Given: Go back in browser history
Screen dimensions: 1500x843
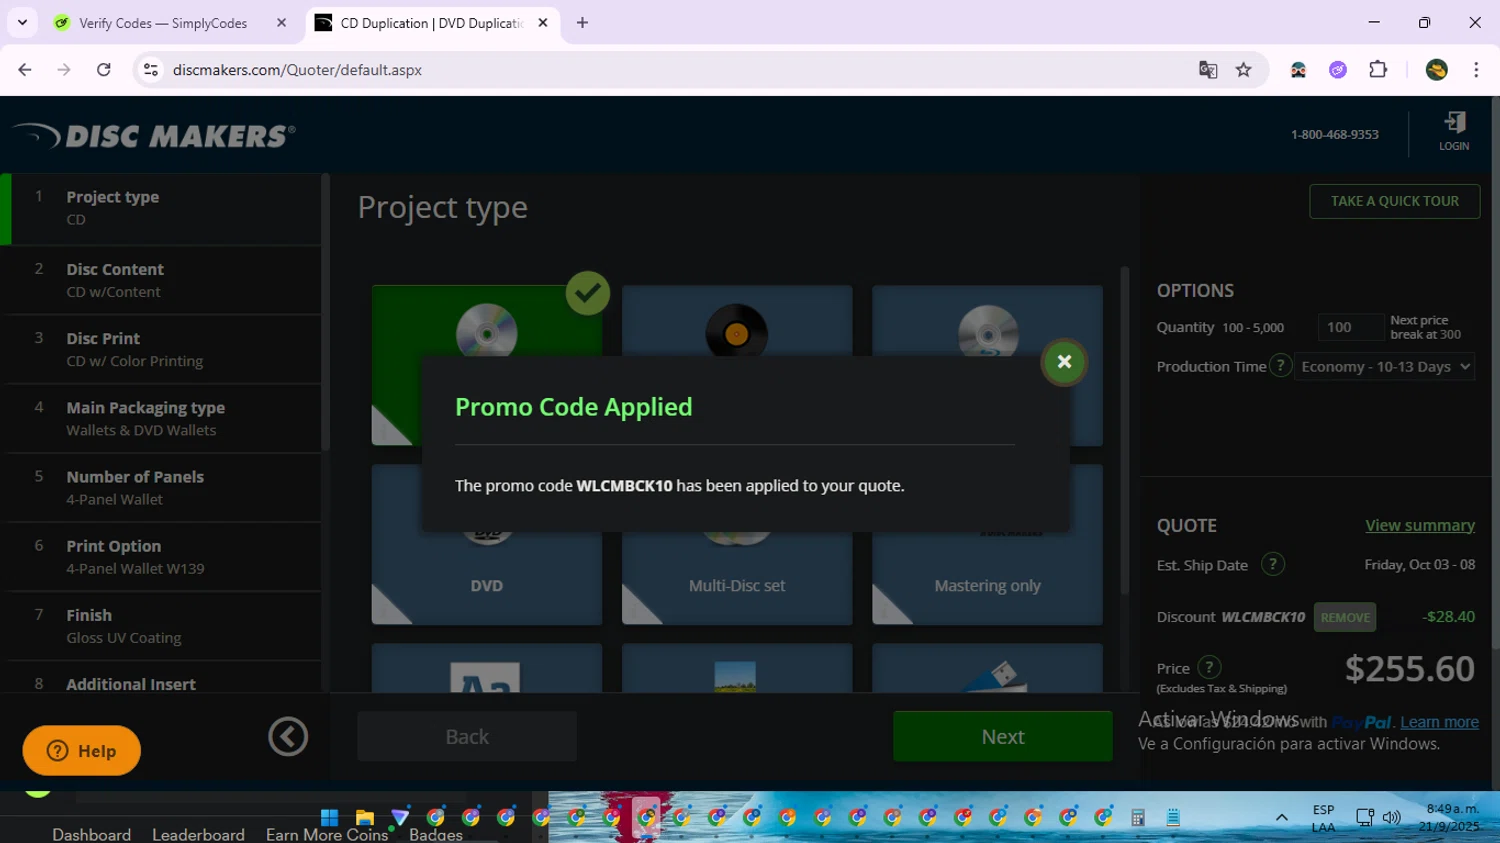Looking at the screenshot, I should 25,70.
